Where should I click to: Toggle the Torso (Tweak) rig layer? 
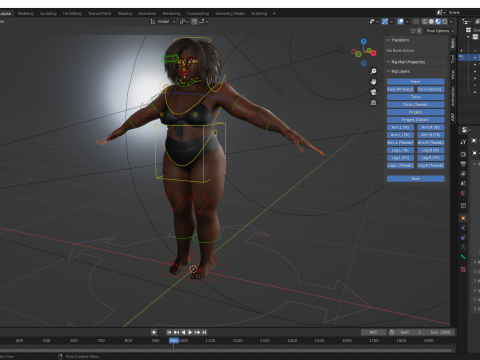click(x=415, y=105)
